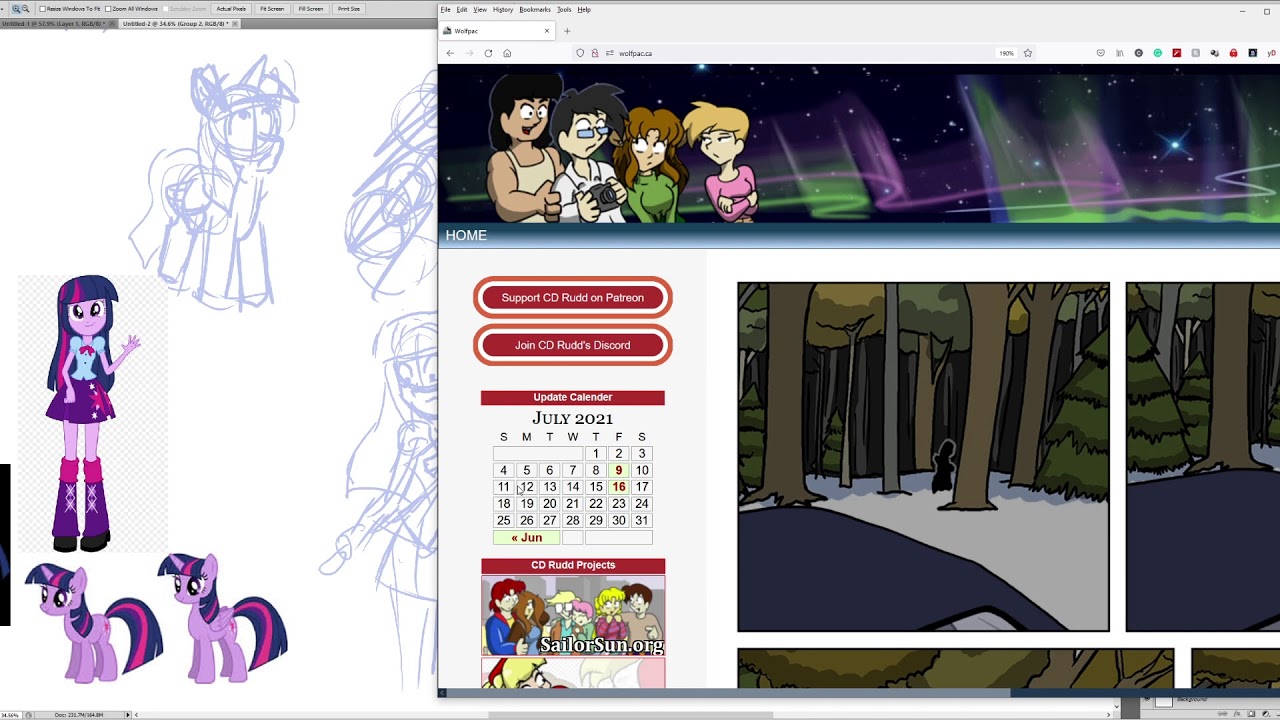The width and height of the screenshot is (1280, 720).
Task: Toggle the Scrubby Zoom checkbox
Action: click(165, 9)
